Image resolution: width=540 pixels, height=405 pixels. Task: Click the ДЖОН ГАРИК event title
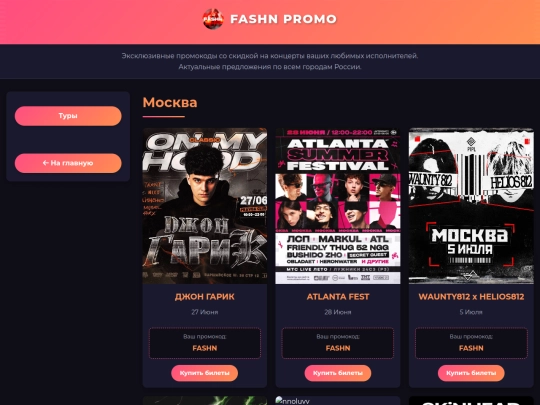[205, 297]
